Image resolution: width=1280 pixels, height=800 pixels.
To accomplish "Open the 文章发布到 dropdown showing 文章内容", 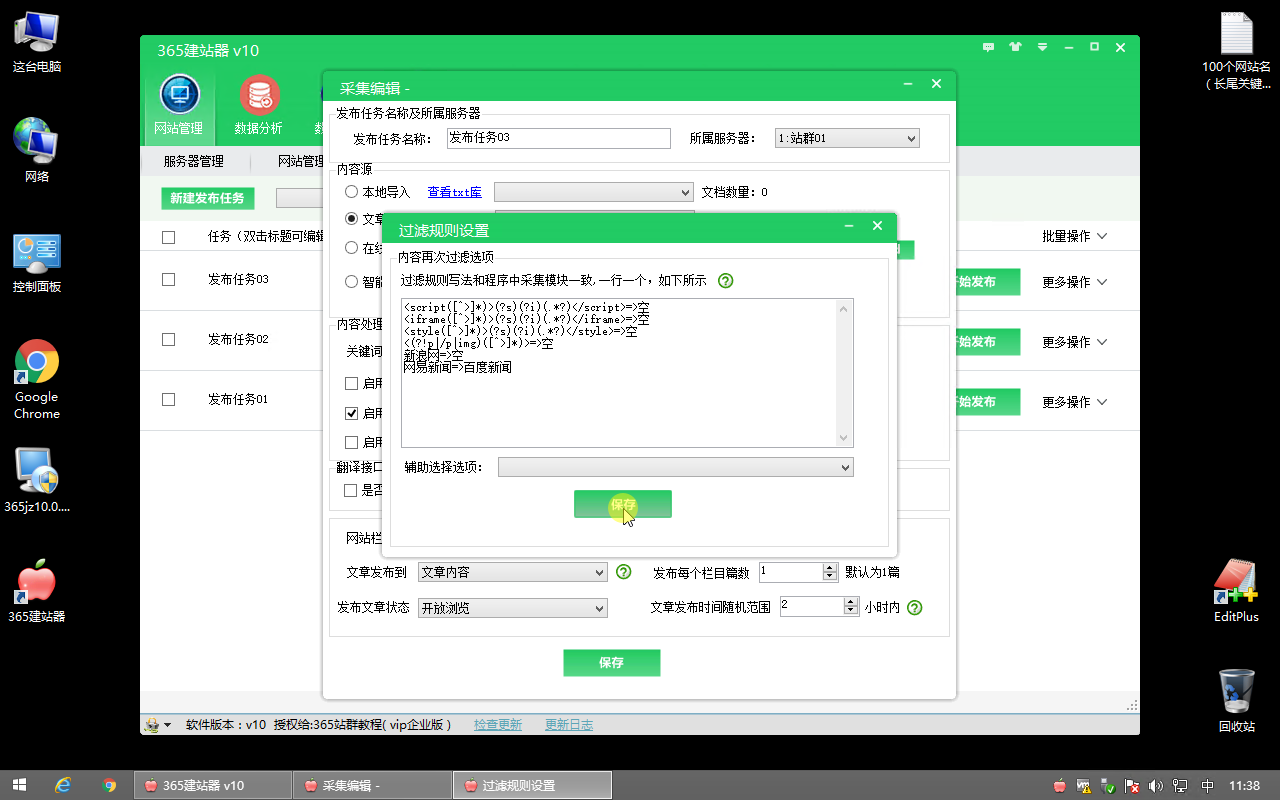I will click(513, 572).
